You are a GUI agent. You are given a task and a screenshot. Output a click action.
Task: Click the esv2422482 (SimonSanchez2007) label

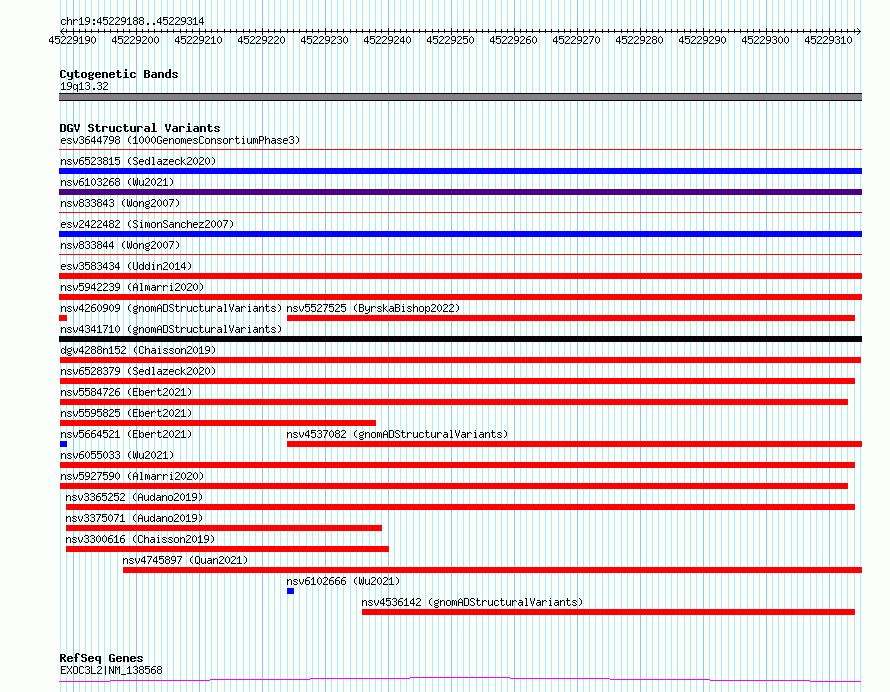click(x=147, y=224)
